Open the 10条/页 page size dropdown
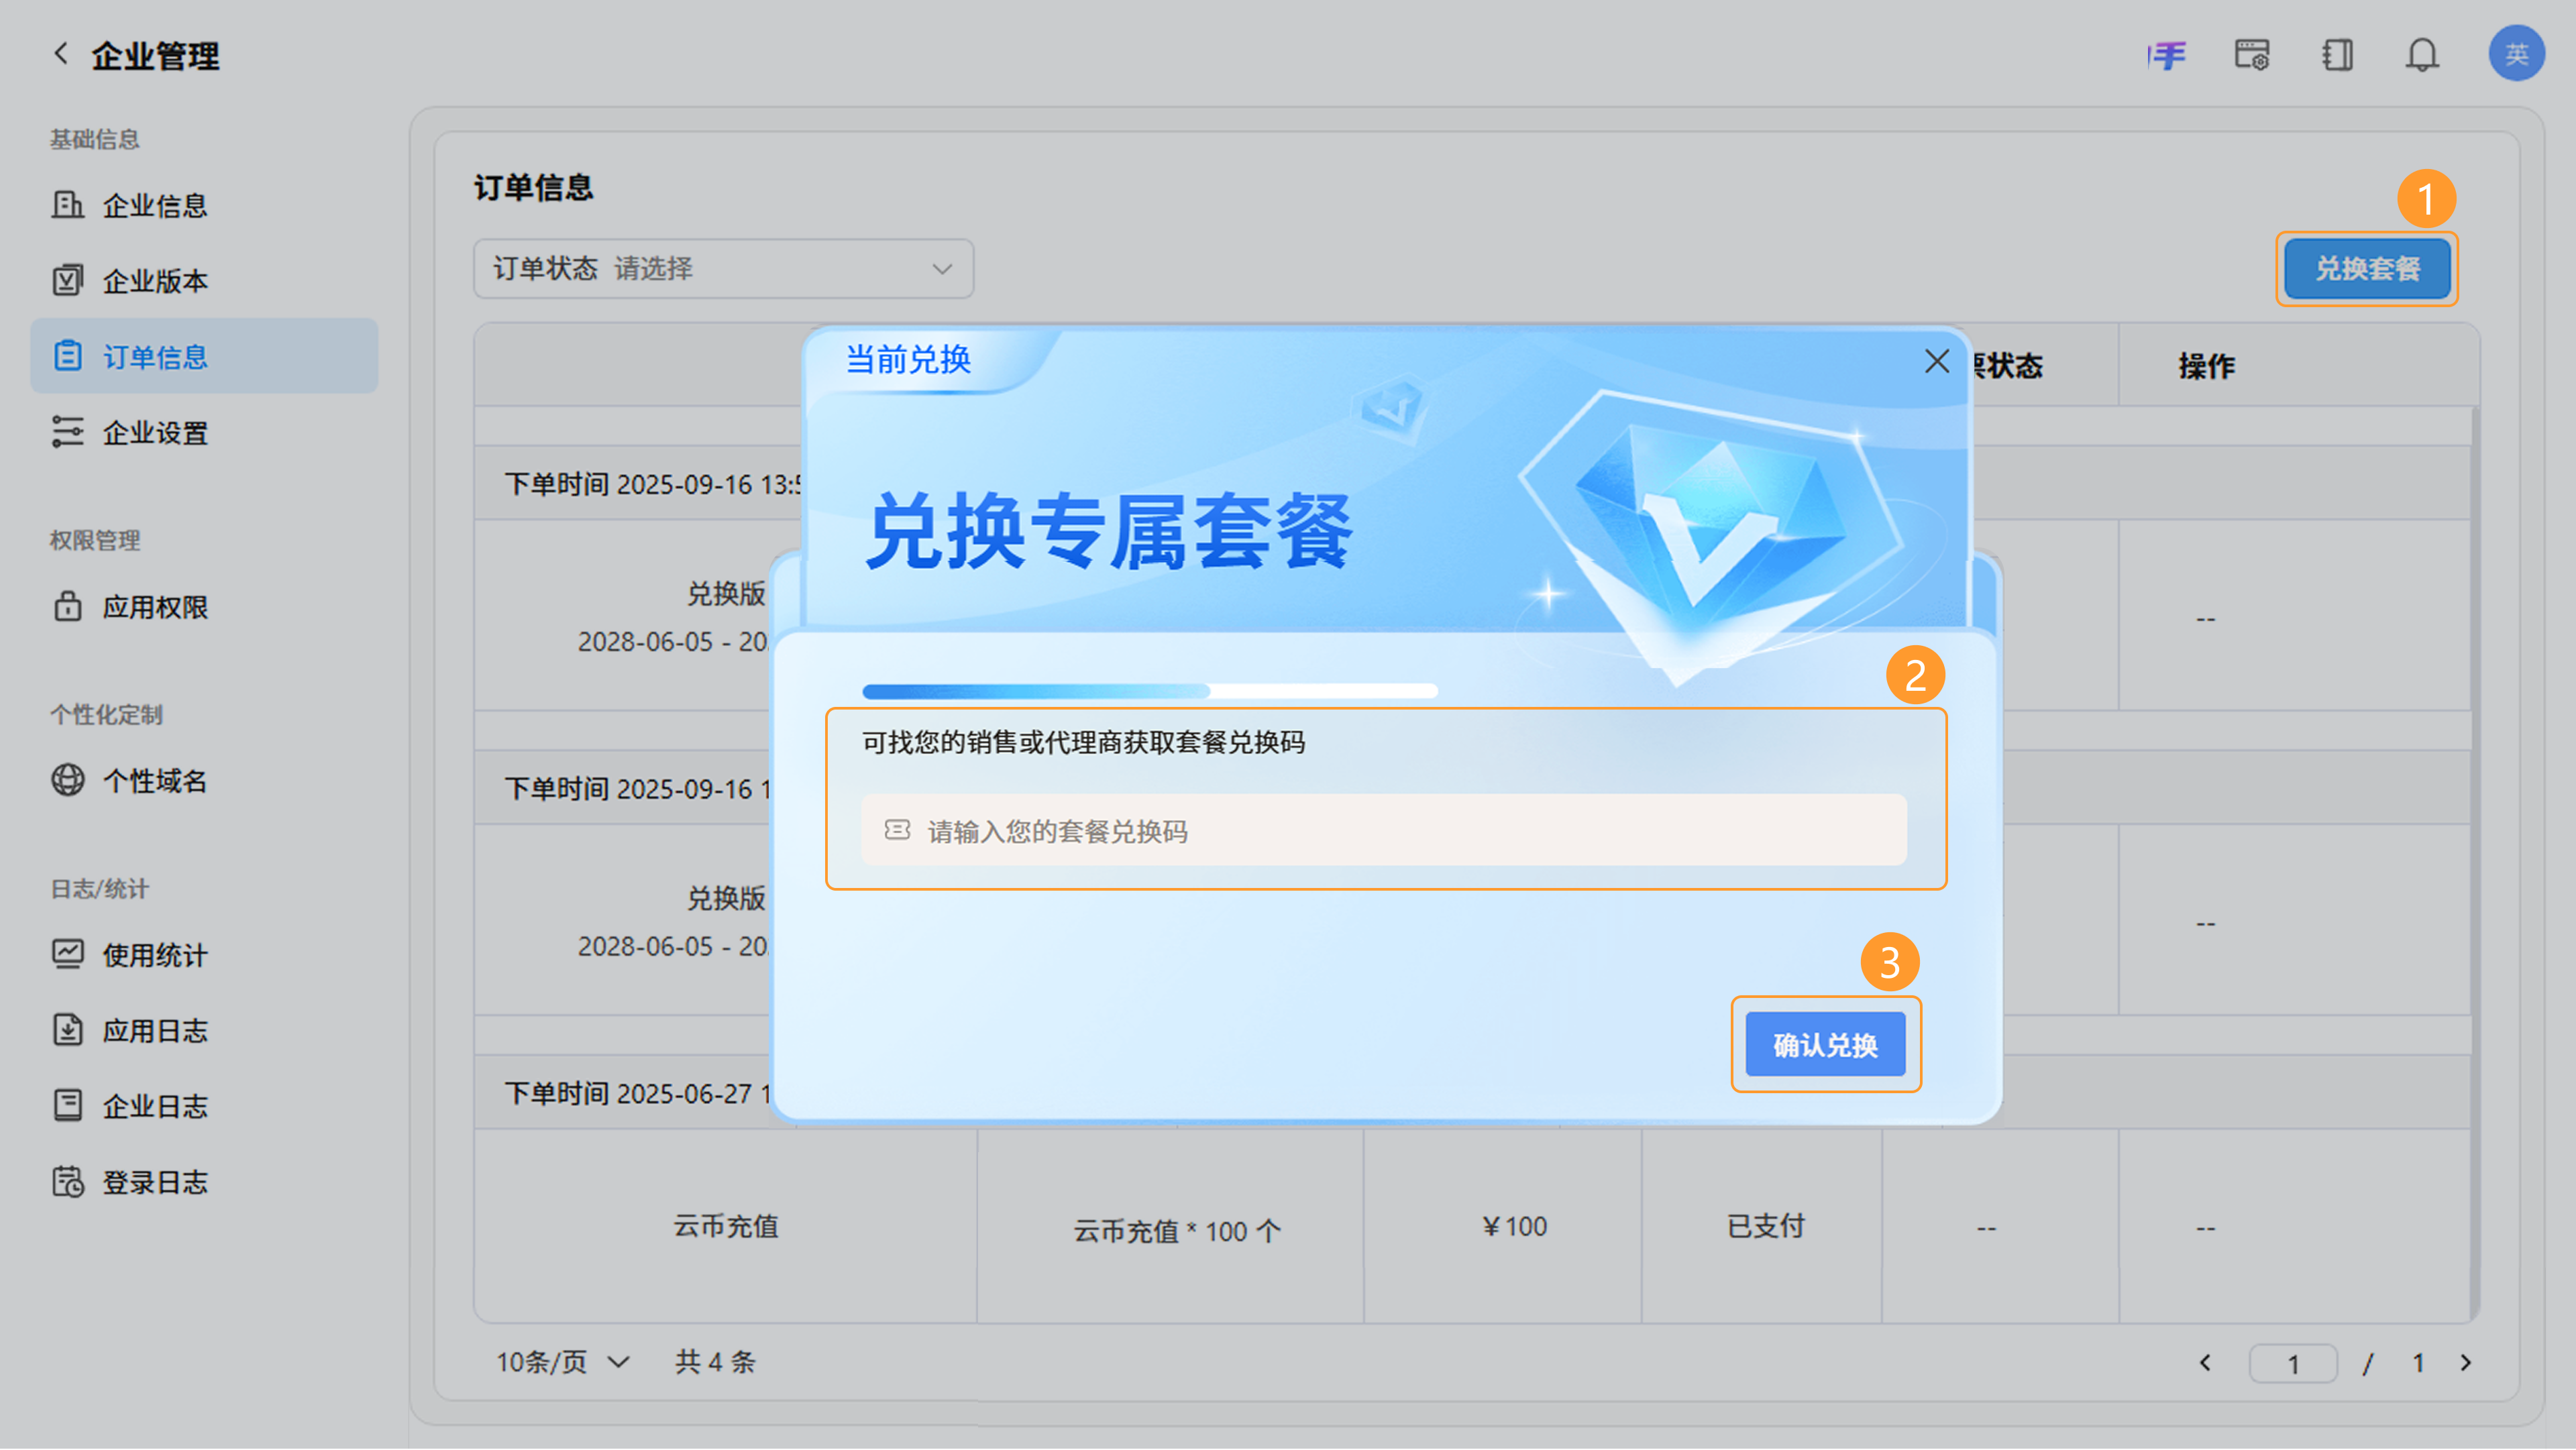The width and height of the screenshot is (2576, 1450). coord(563,1362)
